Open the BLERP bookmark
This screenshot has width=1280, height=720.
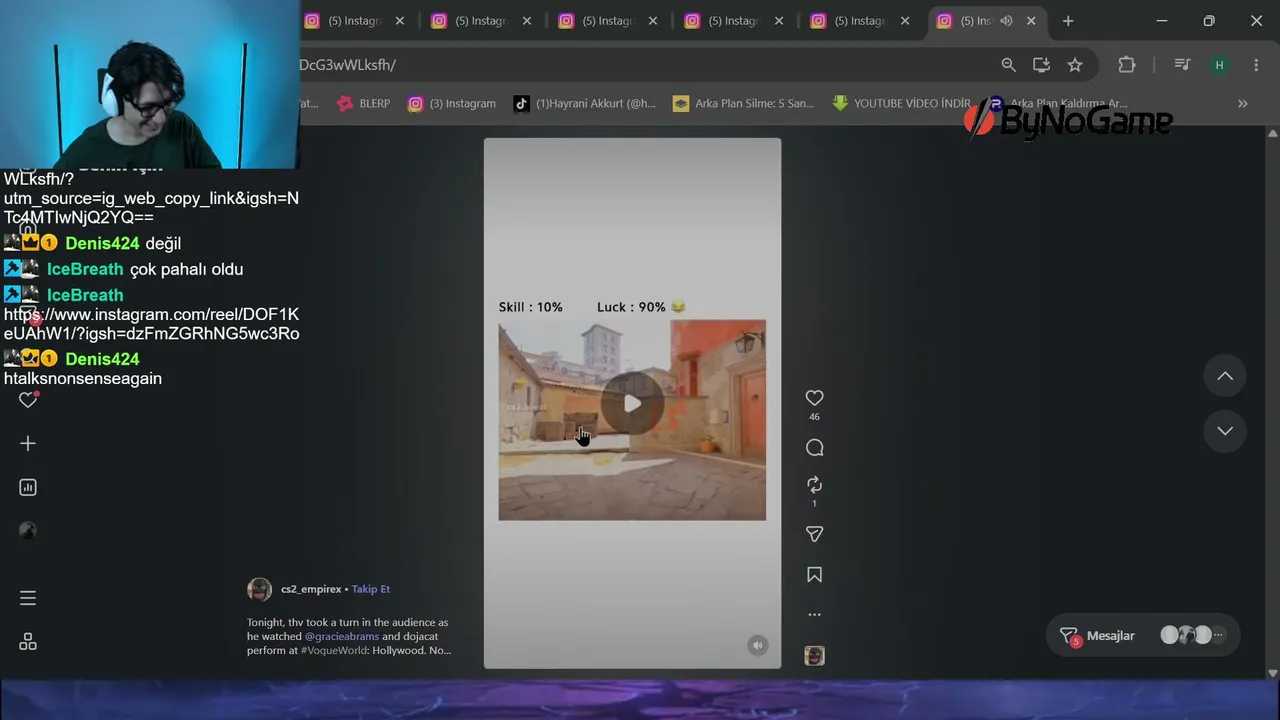point(364,103)
